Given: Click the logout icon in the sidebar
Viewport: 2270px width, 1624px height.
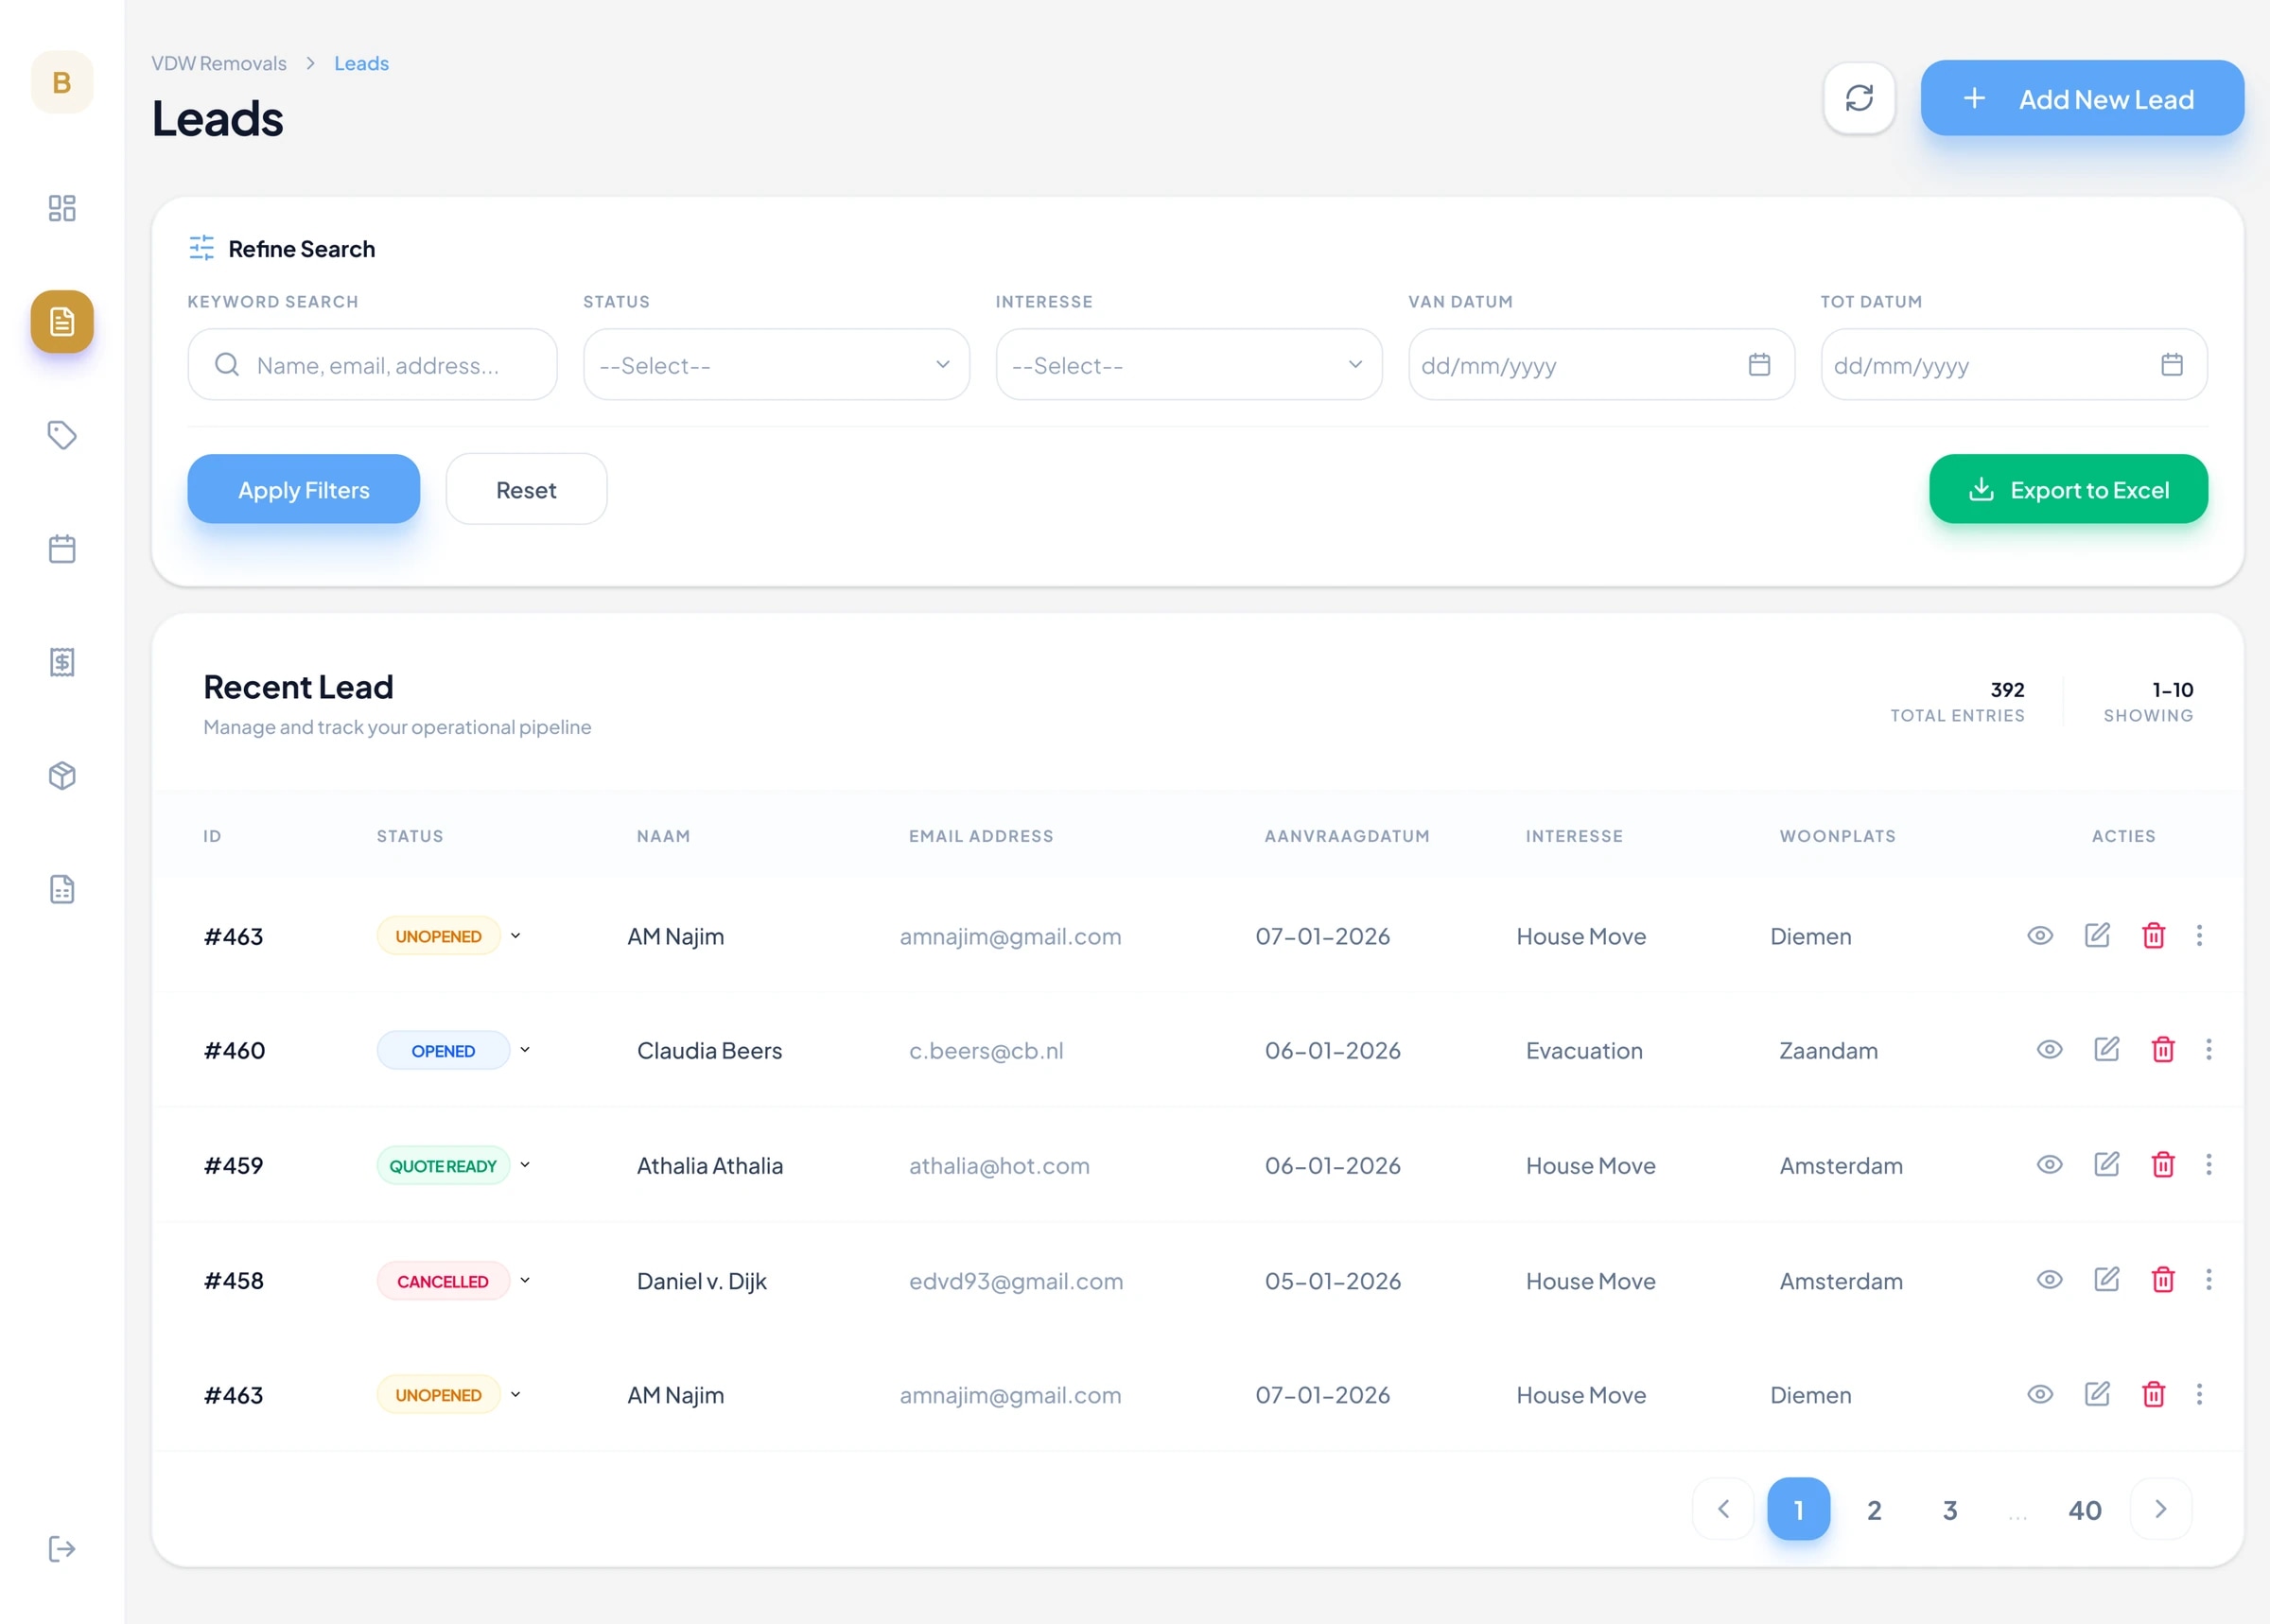Looking at the screenshot, I should pos(62,1549).
